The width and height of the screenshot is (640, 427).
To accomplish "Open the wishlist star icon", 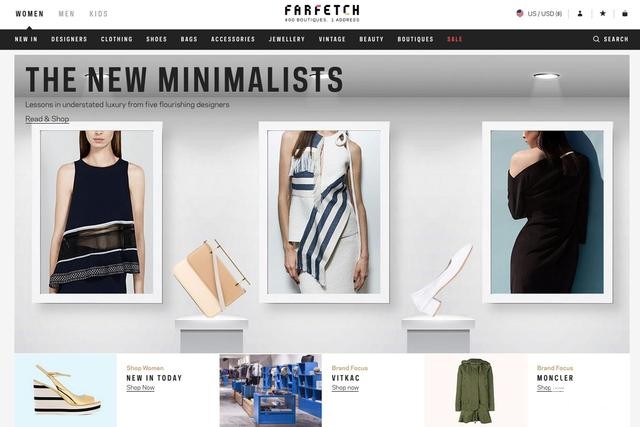I will pos(602,13).
